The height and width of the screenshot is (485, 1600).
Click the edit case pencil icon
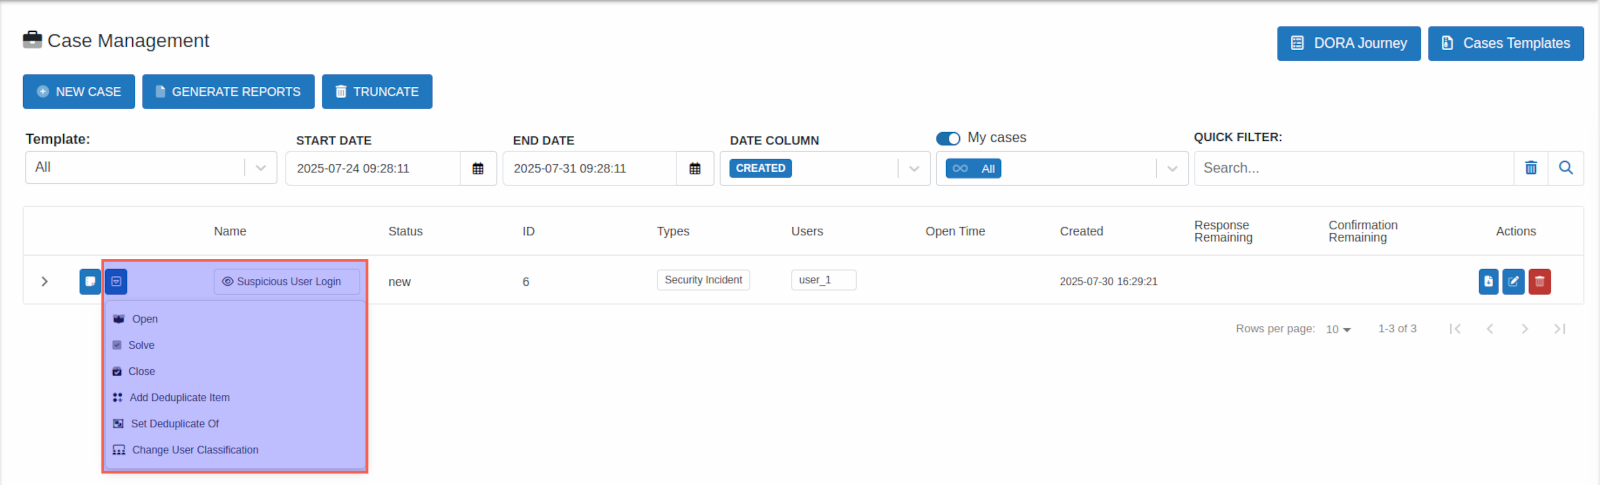point(1514,282)
